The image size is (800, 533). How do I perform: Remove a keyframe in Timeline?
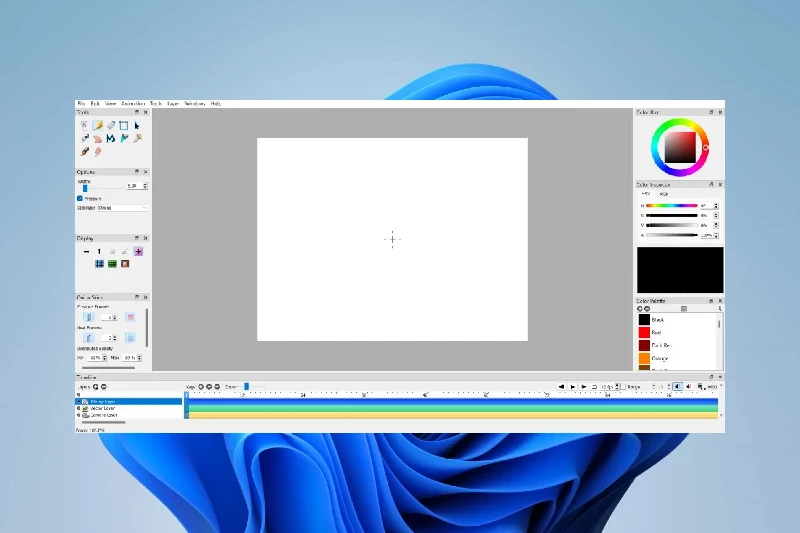click(x=209, y=387)
